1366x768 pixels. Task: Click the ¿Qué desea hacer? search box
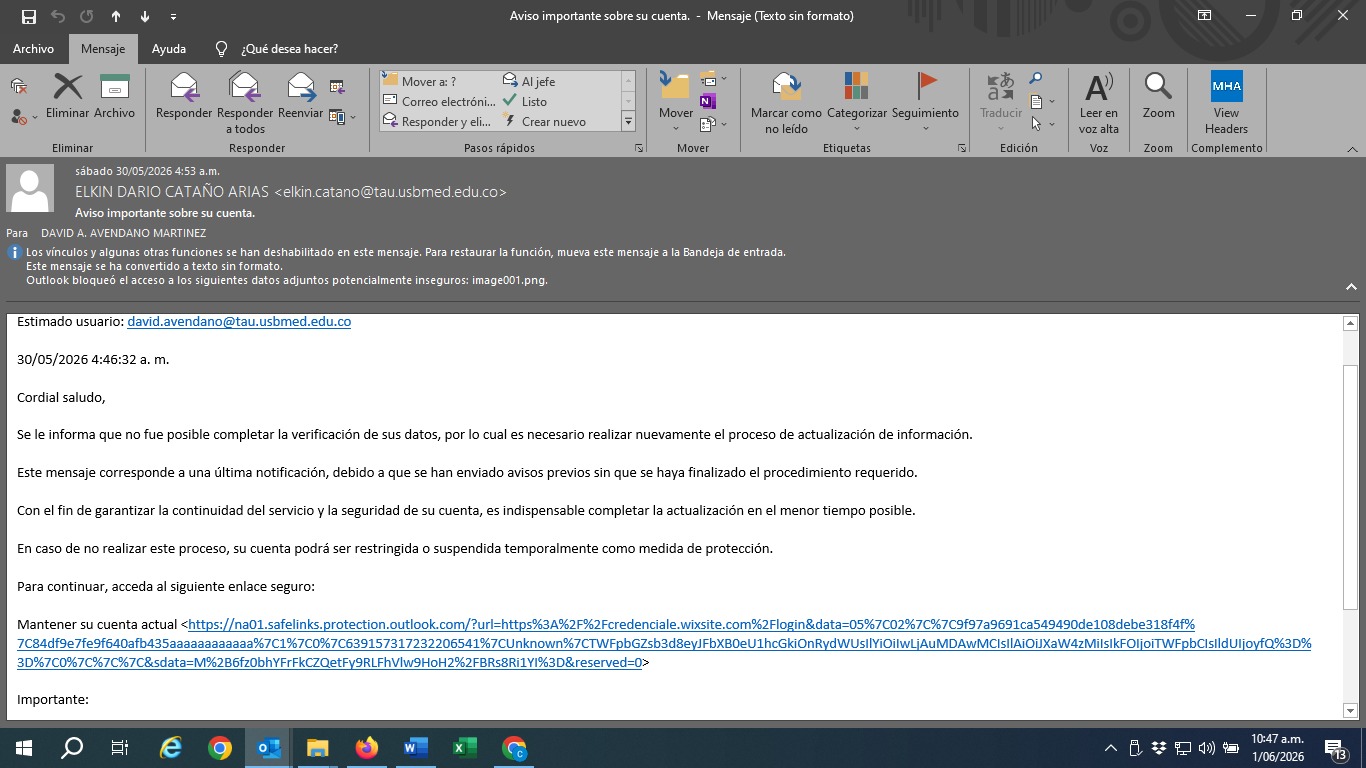tap(289, 48)
